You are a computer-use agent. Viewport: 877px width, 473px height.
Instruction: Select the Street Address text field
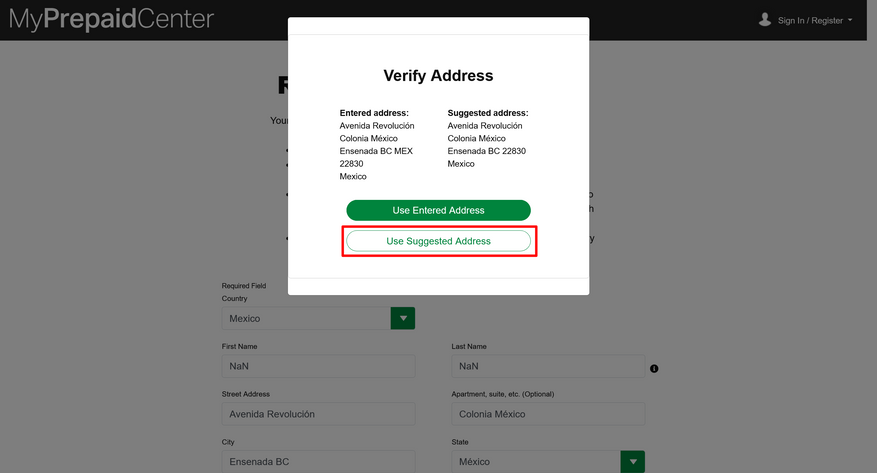pyautogui.click(x=318, y=414)
